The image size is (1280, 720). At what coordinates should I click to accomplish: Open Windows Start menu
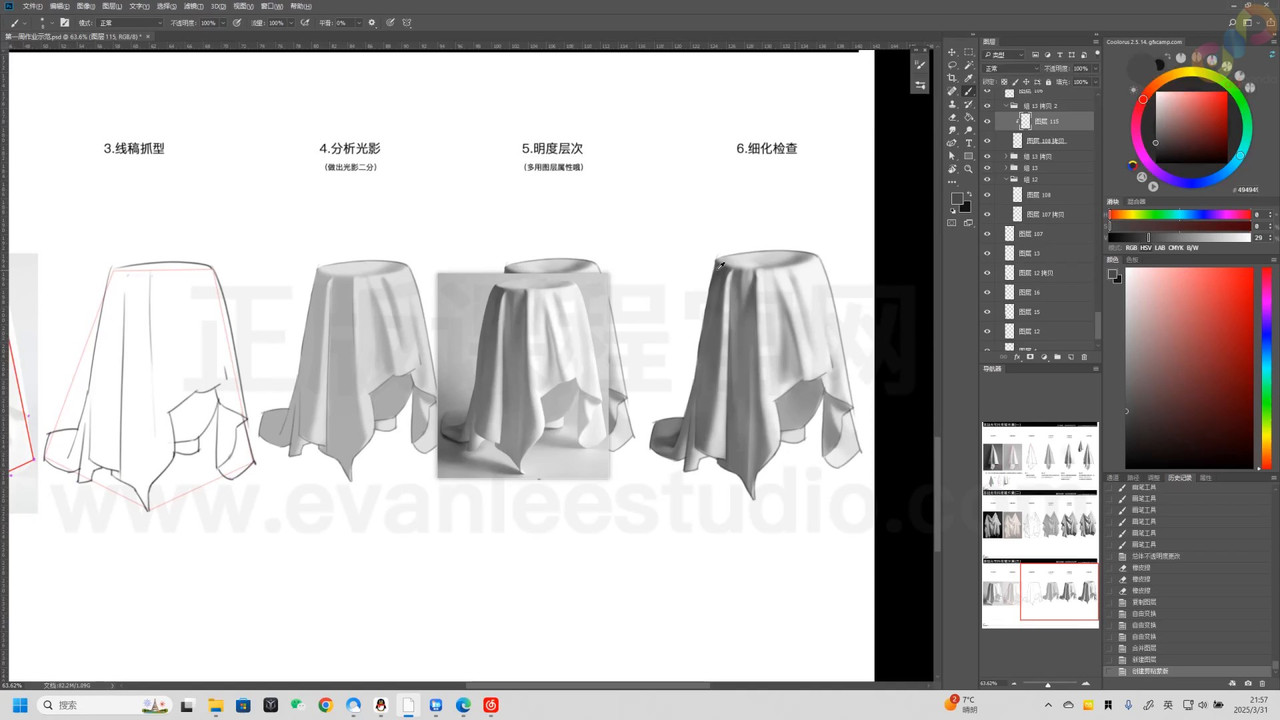19,705
